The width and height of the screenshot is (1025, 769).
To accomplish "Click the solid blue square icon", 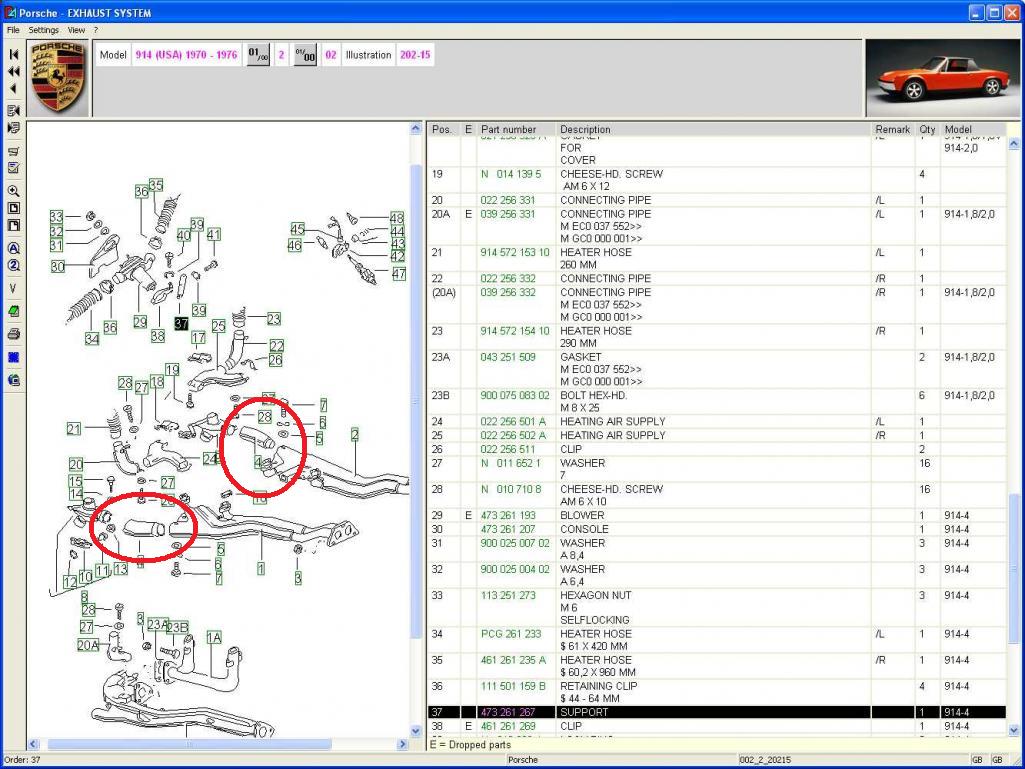I will (x=13, y=357).
